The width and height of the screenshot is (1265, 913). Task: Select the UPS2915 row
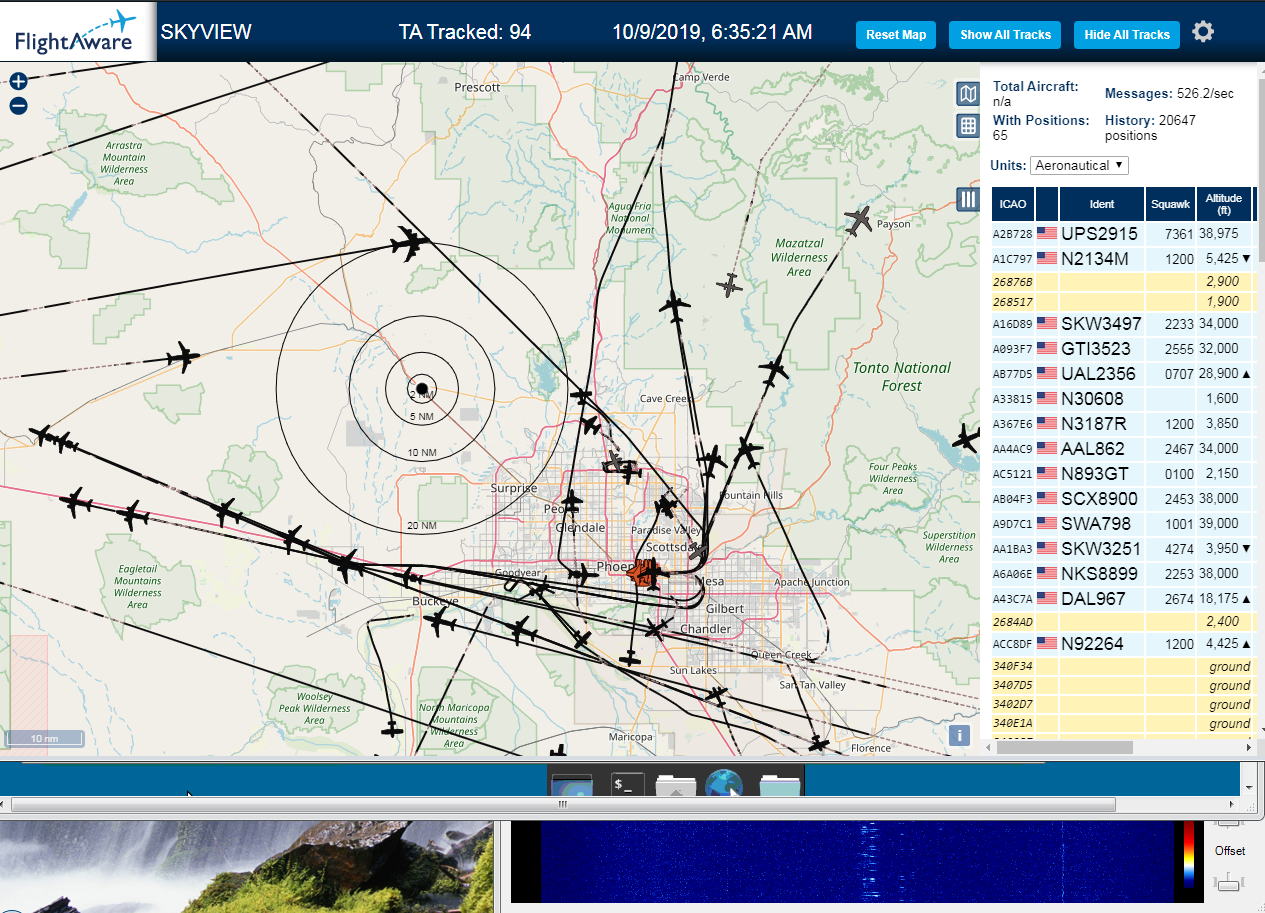pyautogui.click(x=1123, y=233)
